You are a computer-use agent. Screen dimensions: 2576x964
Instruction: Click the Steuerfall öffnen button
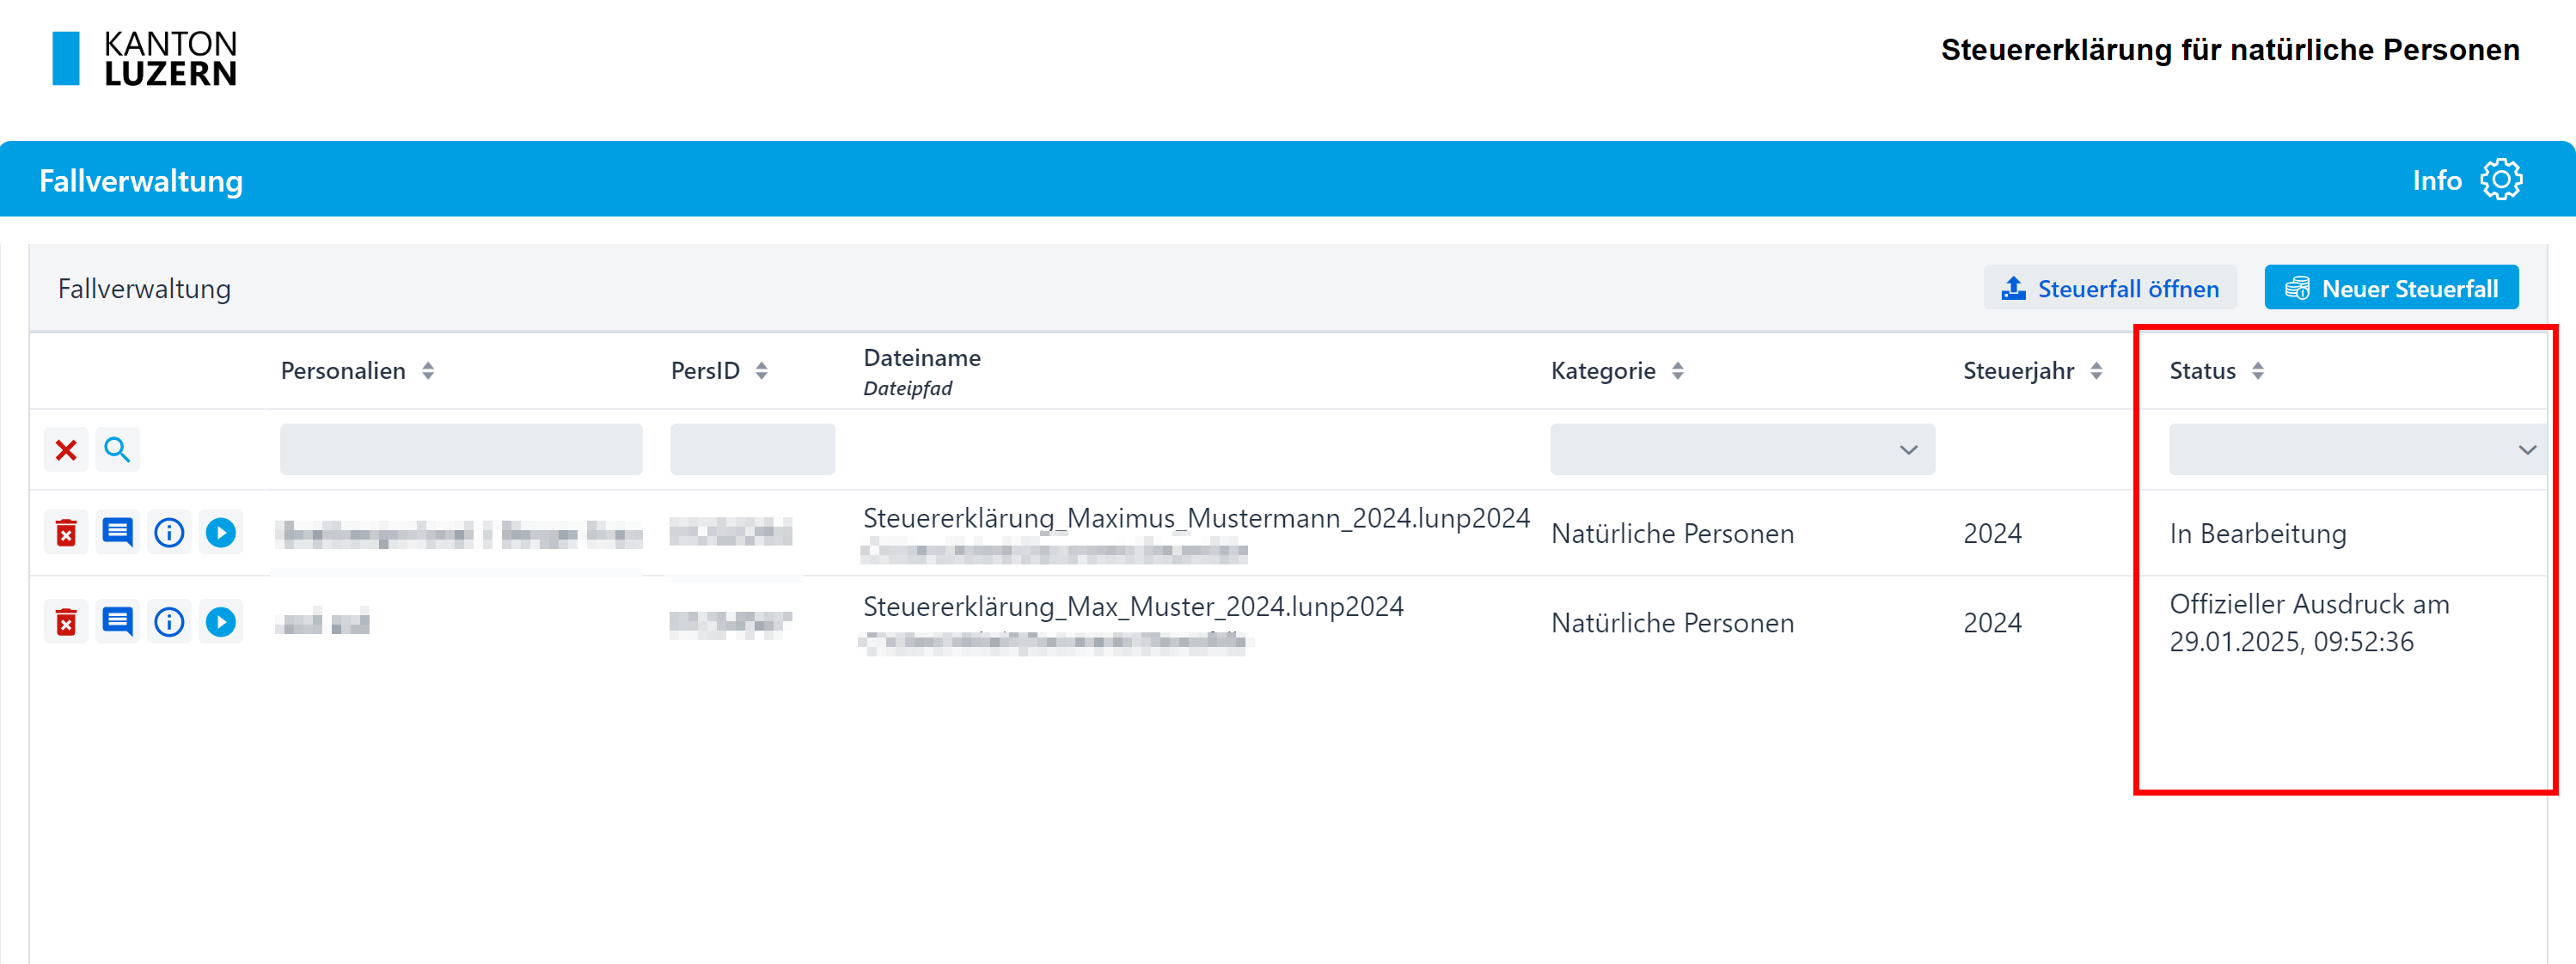click(x=2109, y=288)
